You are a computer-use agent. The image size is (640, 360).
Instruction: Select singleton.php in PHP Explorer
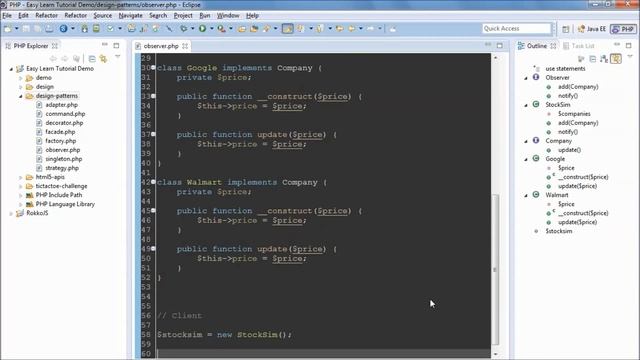64,159
